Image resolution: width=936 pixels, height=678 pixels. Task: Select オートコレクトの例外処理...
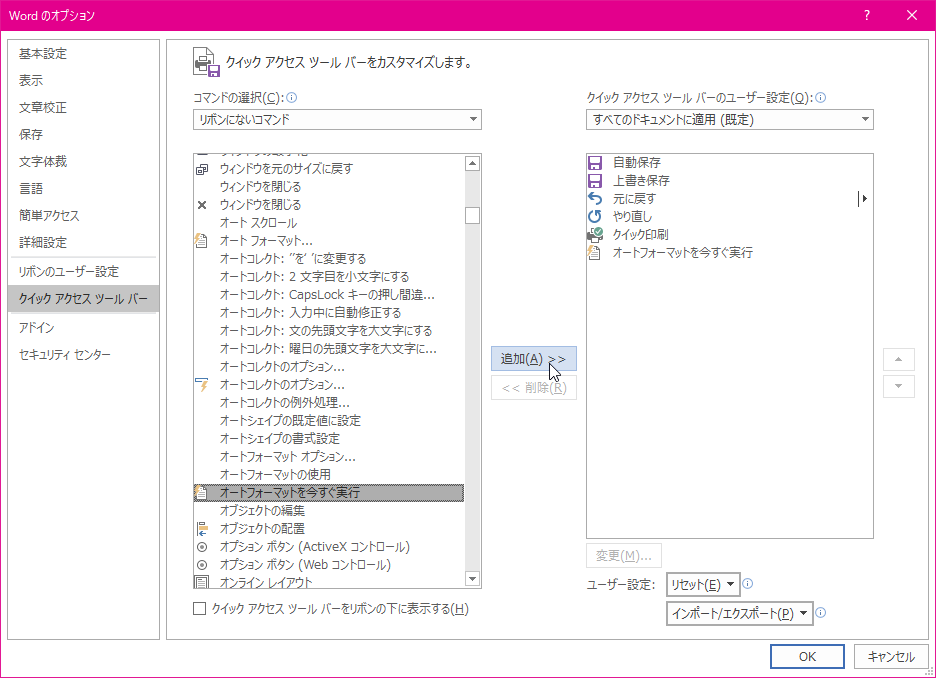coord(329,402)
